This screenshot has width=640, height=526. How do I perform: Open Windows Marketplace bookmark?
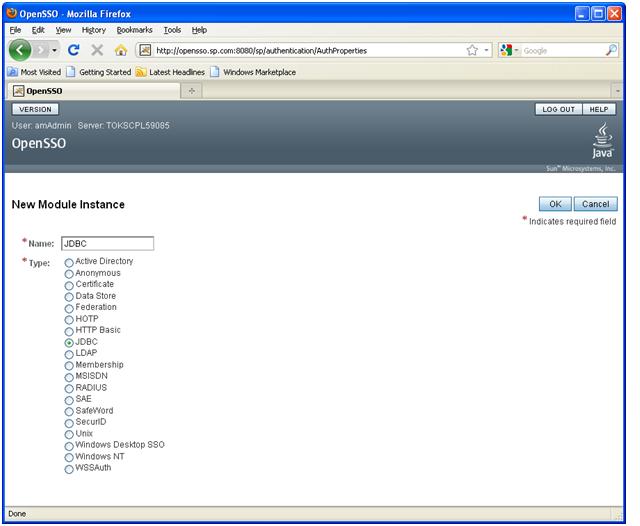253,72
